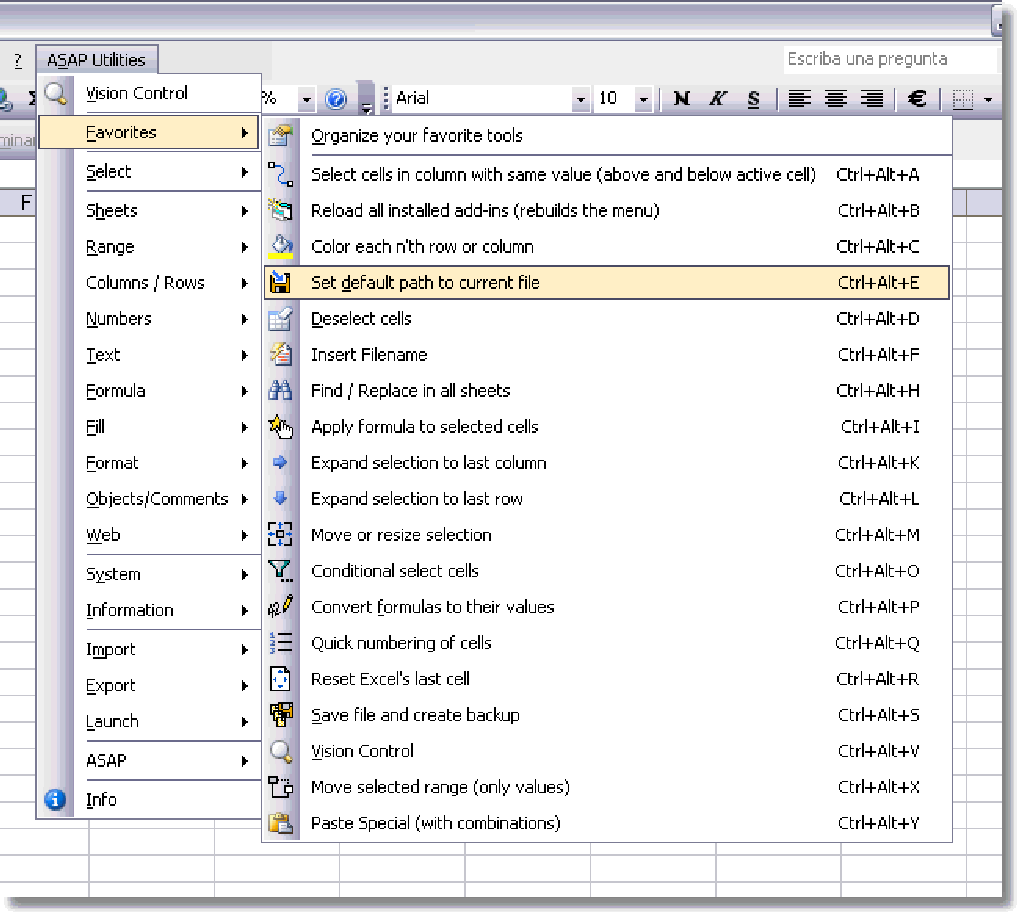1020x915 pixels.
Task: Click the Expand selection to last column arrow icon
Action: [280, 462]
